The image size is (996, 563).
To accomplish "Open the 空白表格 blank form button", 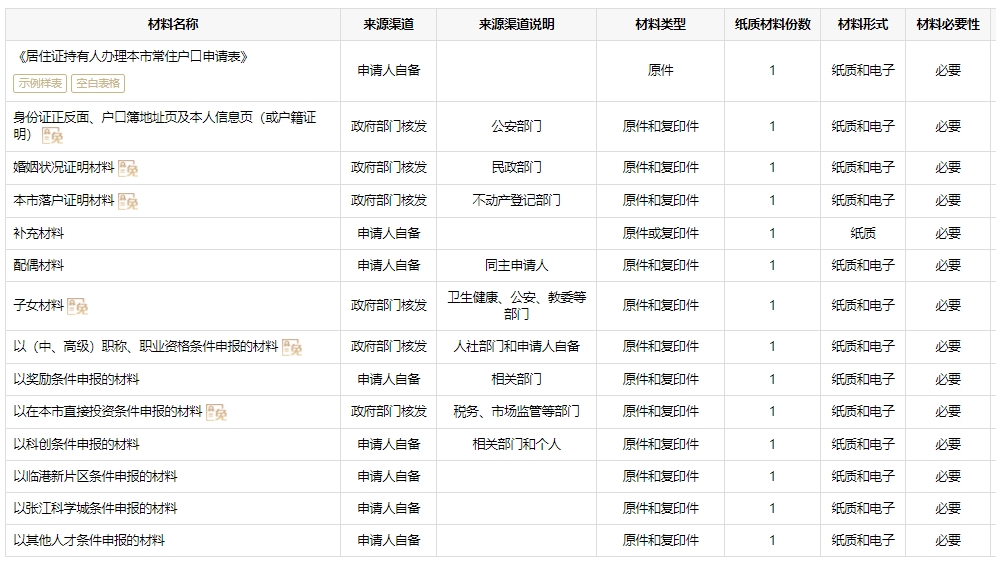I will click(x=98, y=83).
